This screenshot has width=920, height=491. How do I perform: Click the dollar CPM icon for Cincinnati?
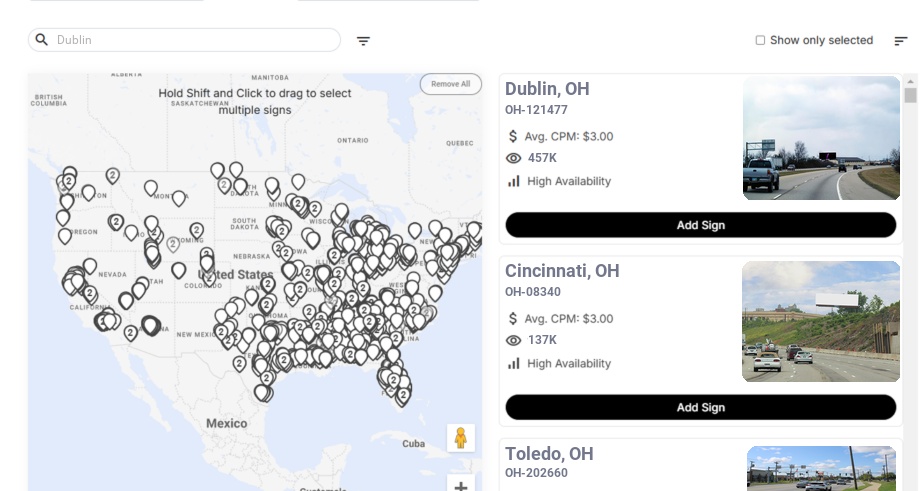[514, 319]
